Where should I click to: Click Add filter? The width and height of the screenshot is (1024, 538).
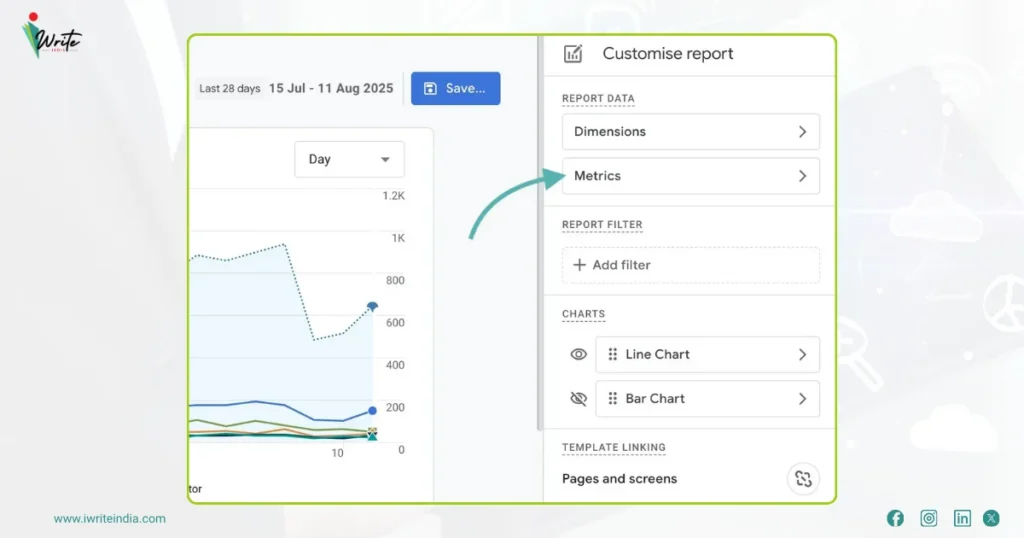(x=691, y=264)
